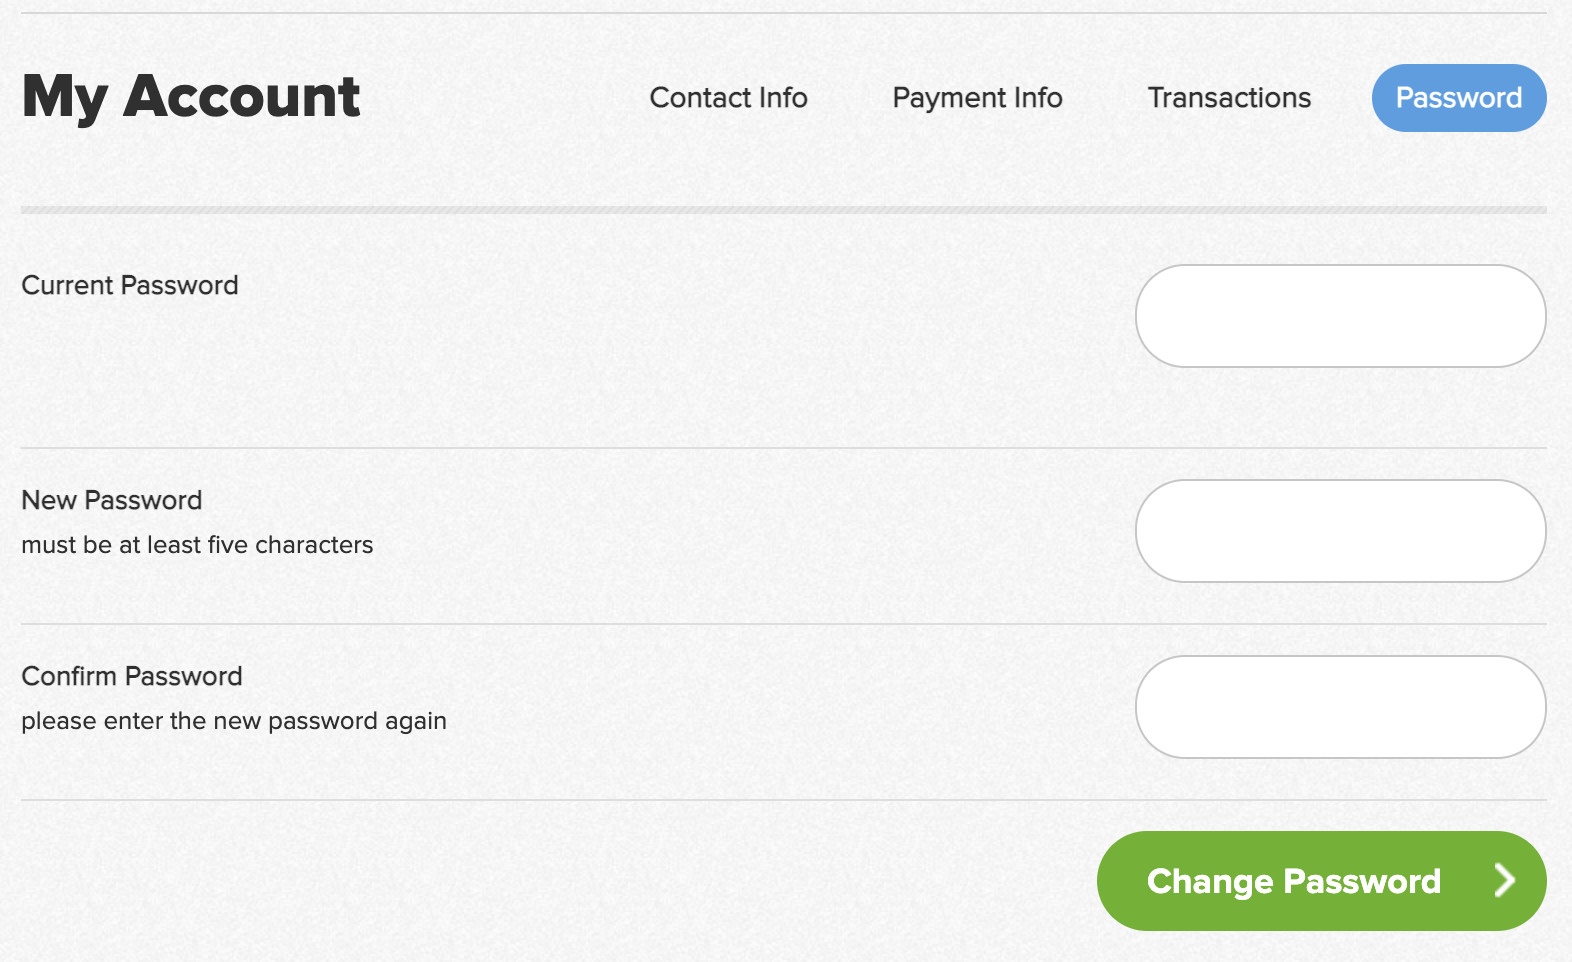The image size is (1572, 962).
Task: Activate the blue Password pill button
Action: [x=1459, y=98]
